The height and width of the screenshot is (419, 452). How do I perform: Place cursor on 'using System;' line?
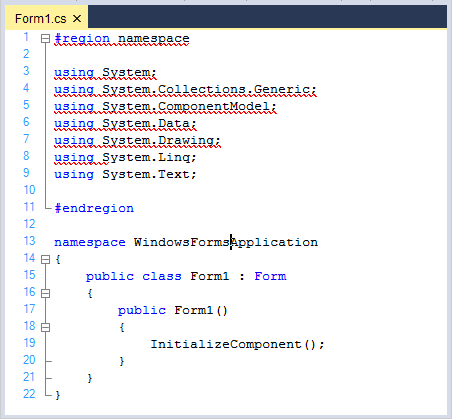point(105,72)
